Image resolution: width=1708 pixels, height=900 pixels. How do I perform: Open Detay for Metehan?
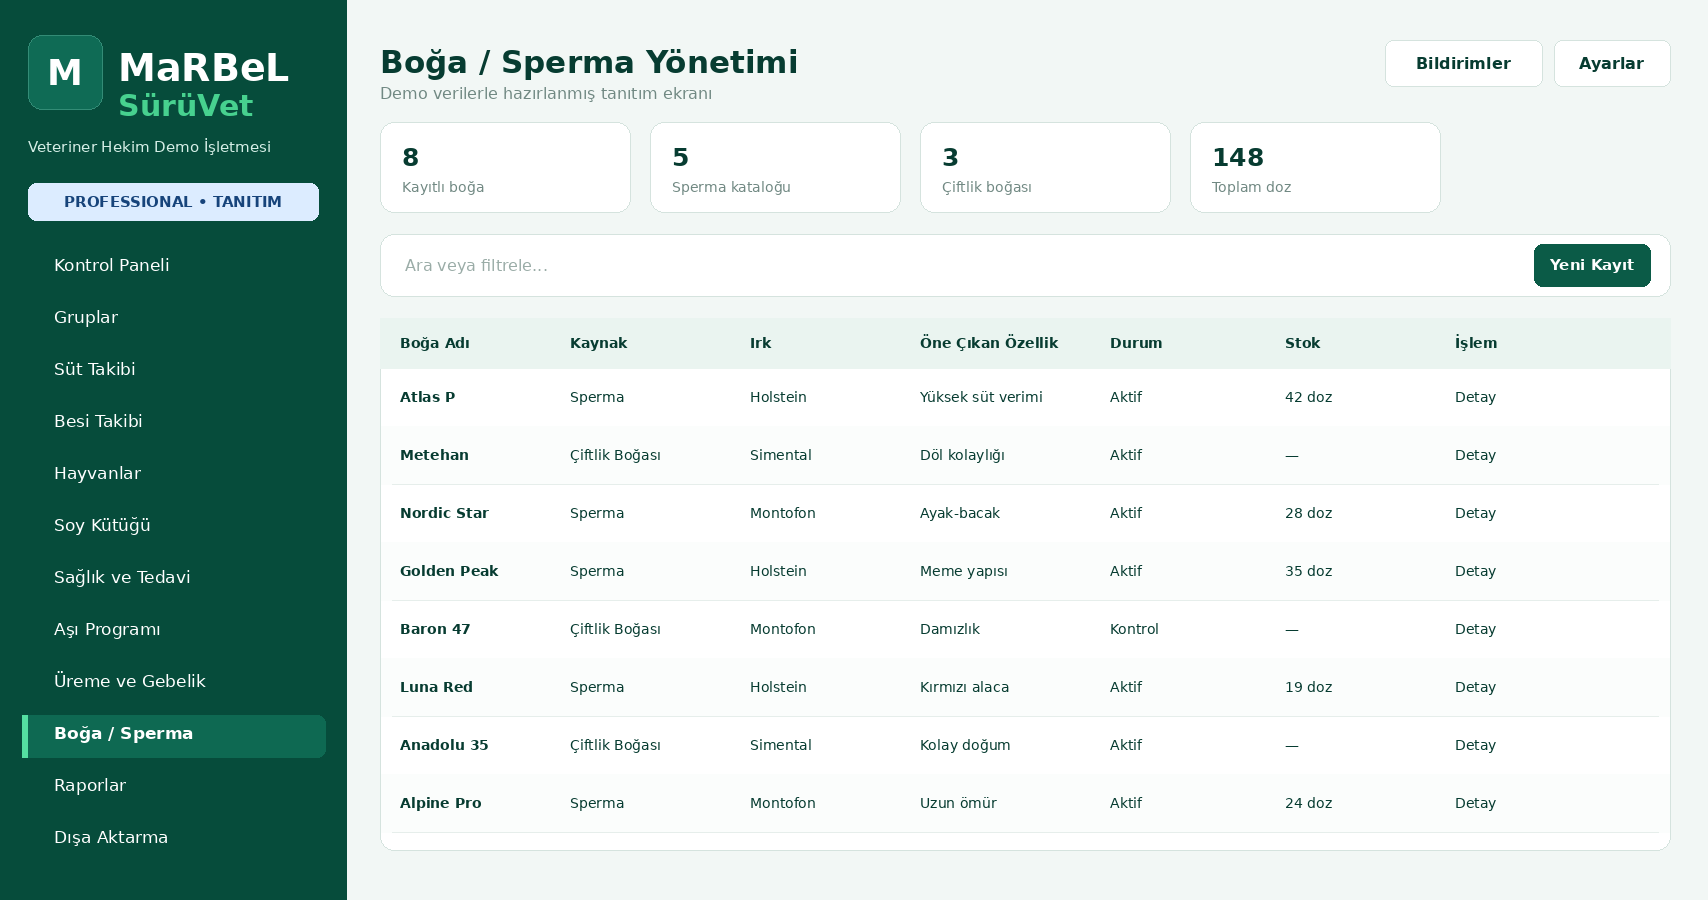(1475, 455)
